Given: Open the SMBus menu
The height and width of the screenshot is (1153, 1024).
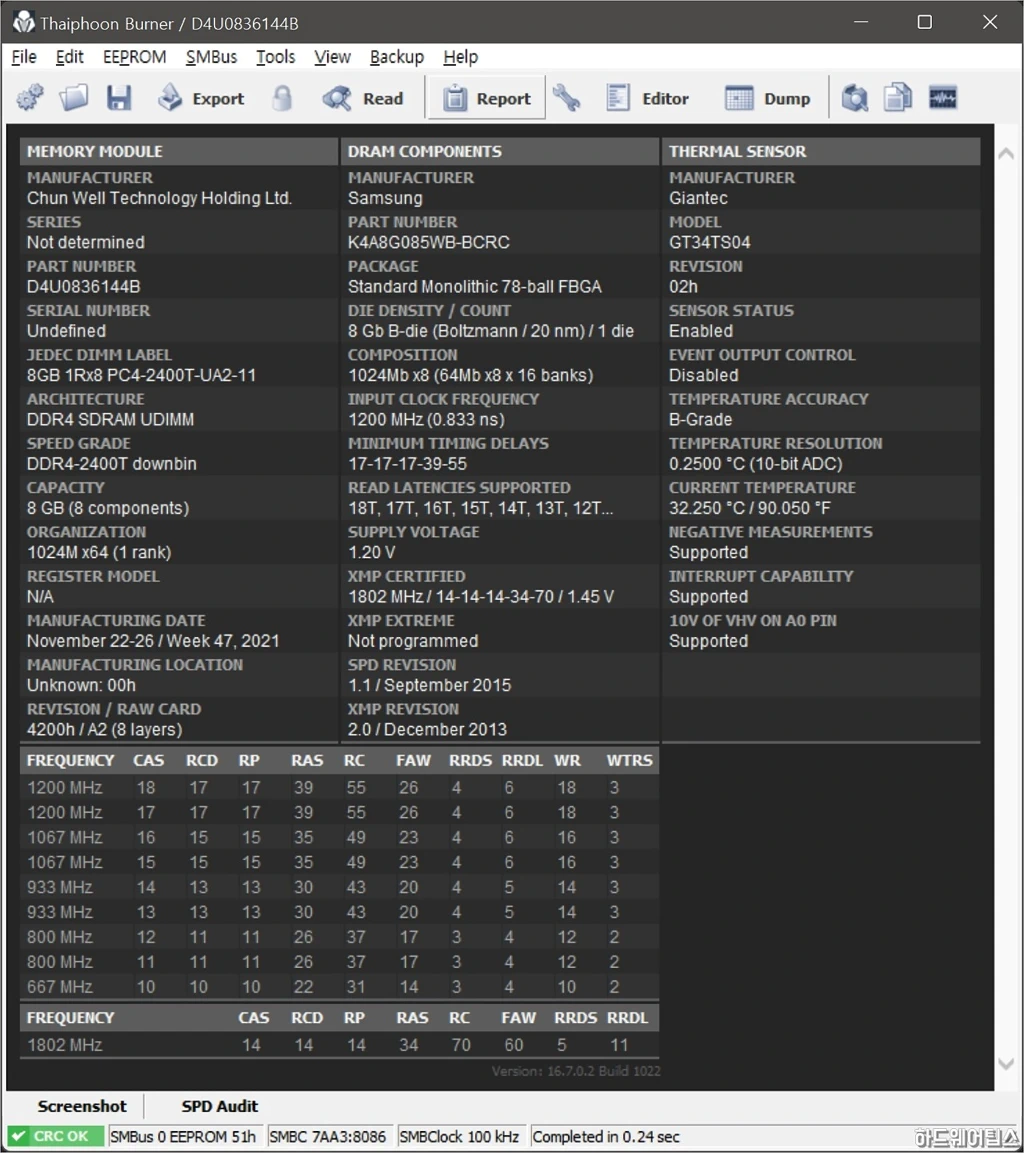Looking at the screenshot, I should coord(212,57).
